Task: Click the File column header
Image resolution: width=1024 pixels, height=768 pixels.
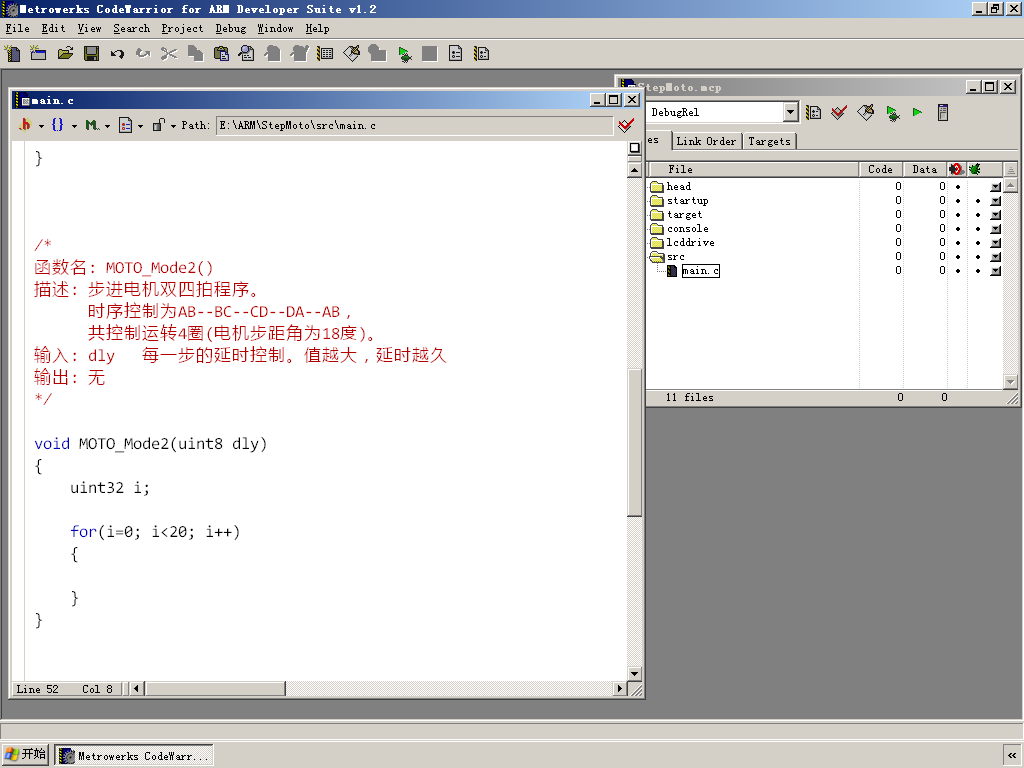Action: coord(753,169)
